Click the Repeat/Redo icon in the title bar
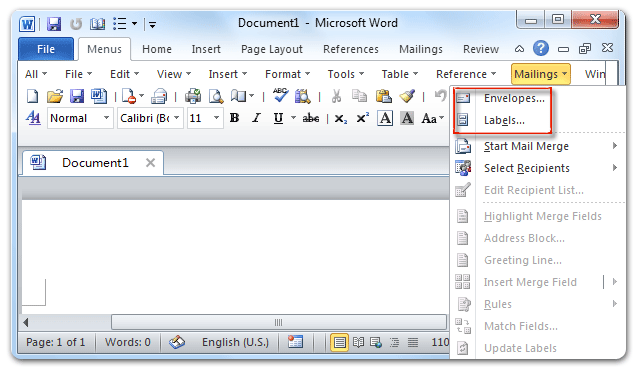The image size is (642, 370). [76, 24]
